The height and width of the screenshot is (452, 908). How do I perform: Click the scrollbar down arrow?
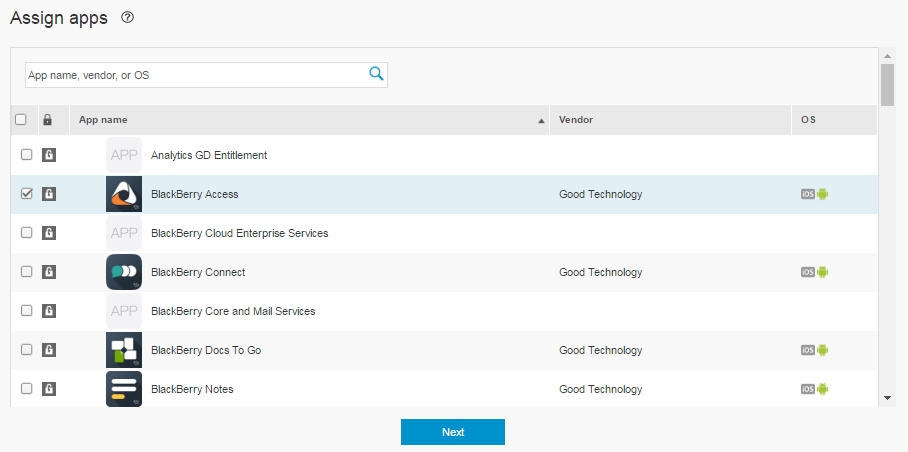[x=887, y=398]
